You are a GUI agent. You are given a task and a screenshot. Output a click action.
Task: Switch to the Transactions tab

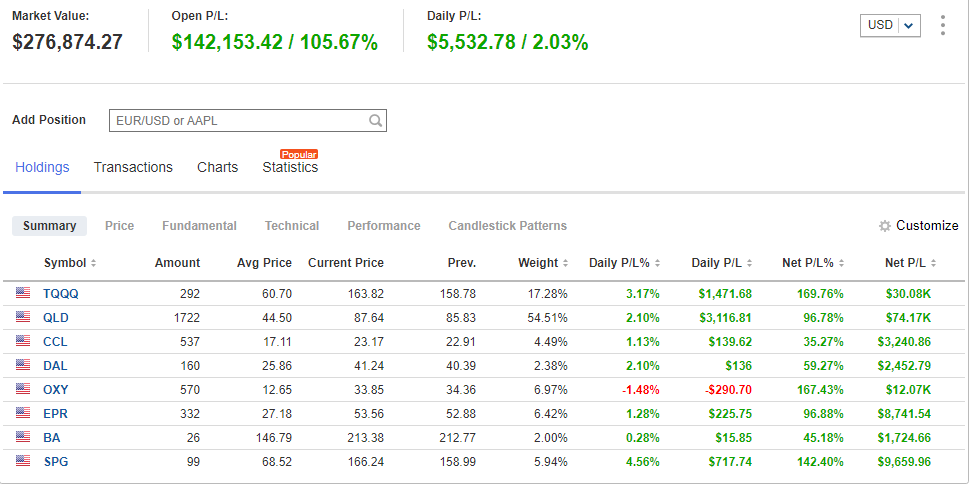point(133,168)
